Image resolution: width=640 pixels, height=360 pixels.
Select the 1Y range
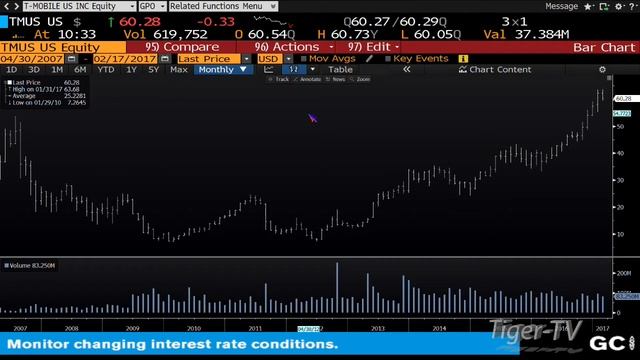tap(131, 70)
